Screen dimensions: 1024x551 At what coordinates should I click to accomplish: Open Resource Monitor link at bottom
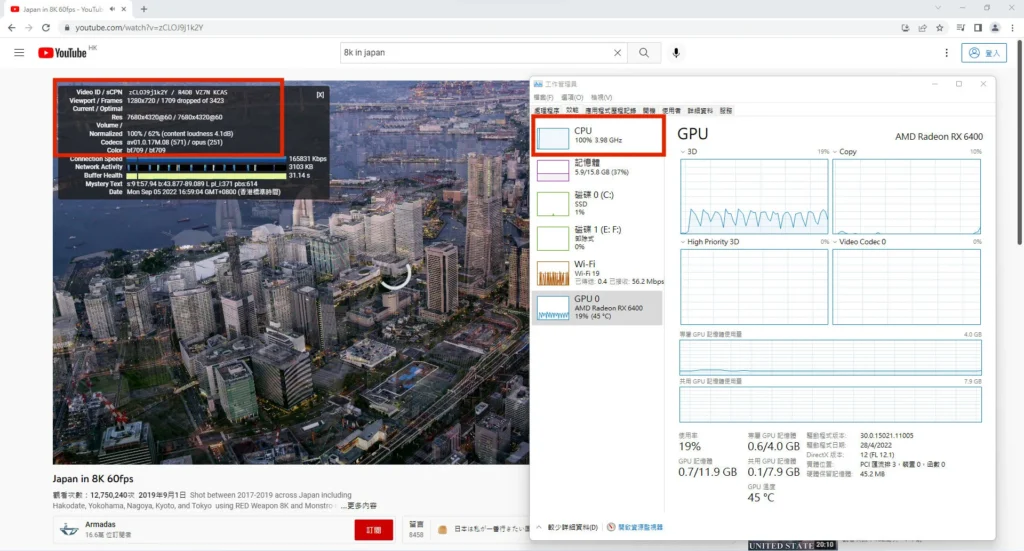pos(636,527)
